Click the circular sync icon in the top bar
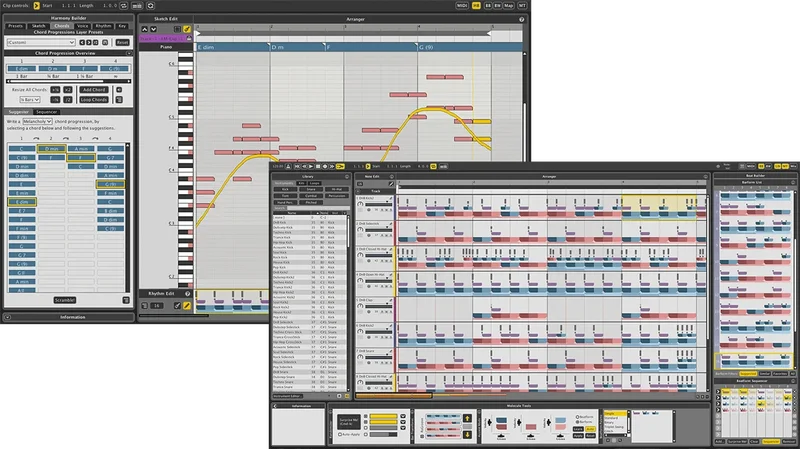This screenshot has height=449, width=800. coord(151,6)
